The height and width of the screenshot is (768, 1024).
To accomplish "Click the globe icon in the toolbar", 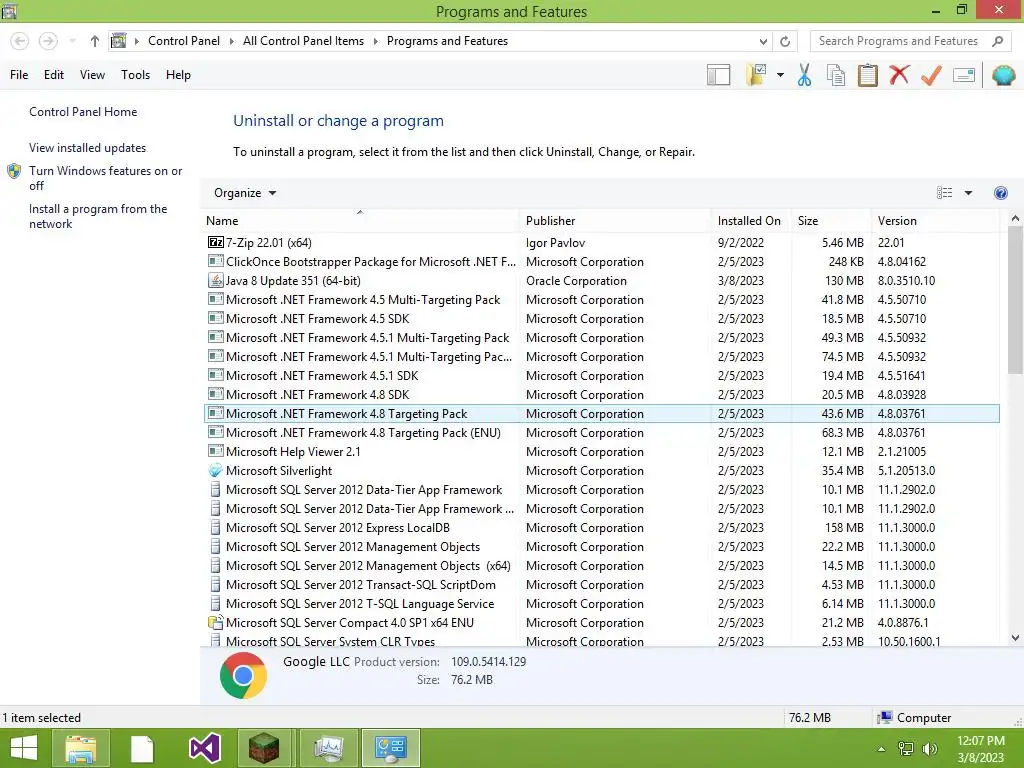I will [1004, 75].
